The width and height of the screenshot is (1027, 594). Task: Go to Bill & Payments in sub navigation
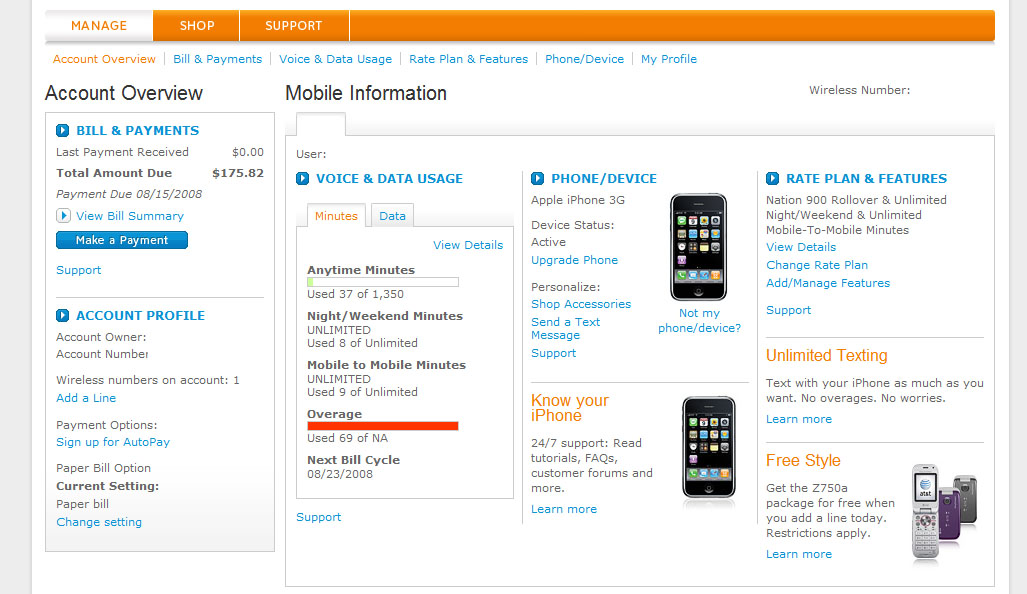point(217,59)
